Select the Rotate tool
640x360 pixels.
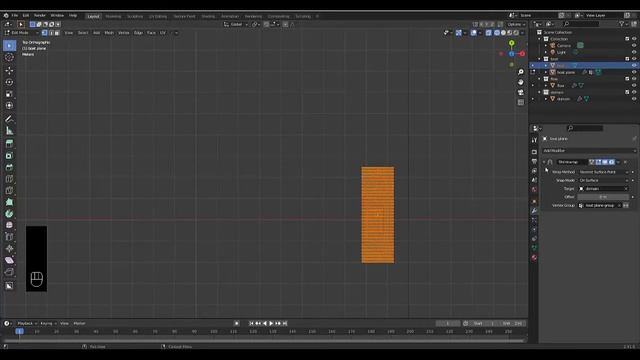click(9, 82)
